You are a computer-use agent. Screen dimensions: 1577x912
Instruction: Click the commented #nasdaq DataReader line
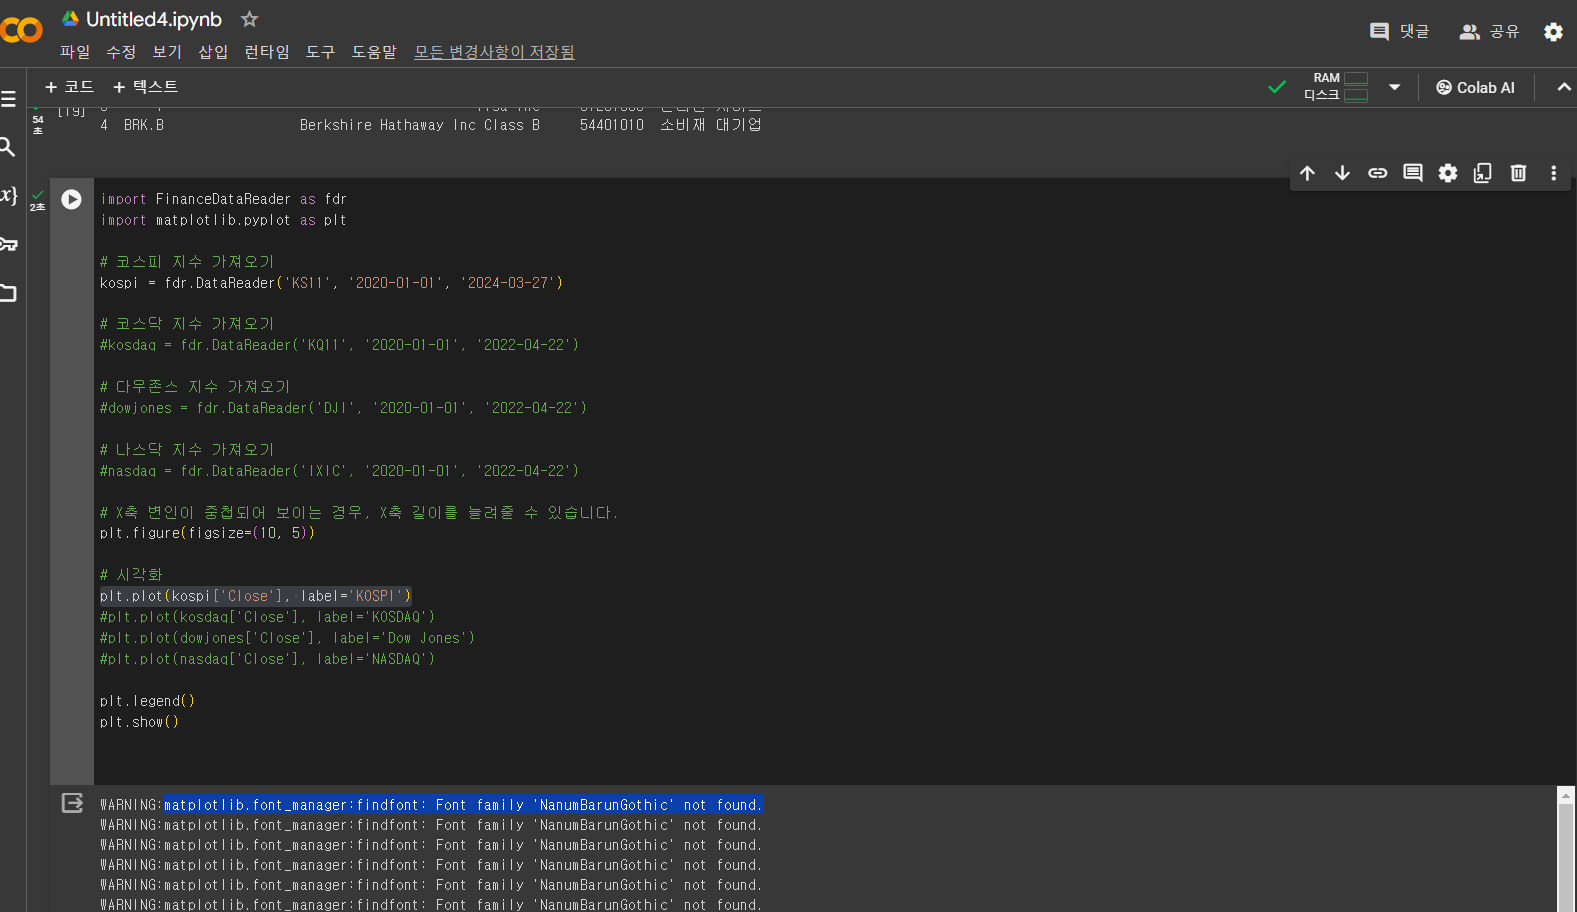click(x=339, y=471)
